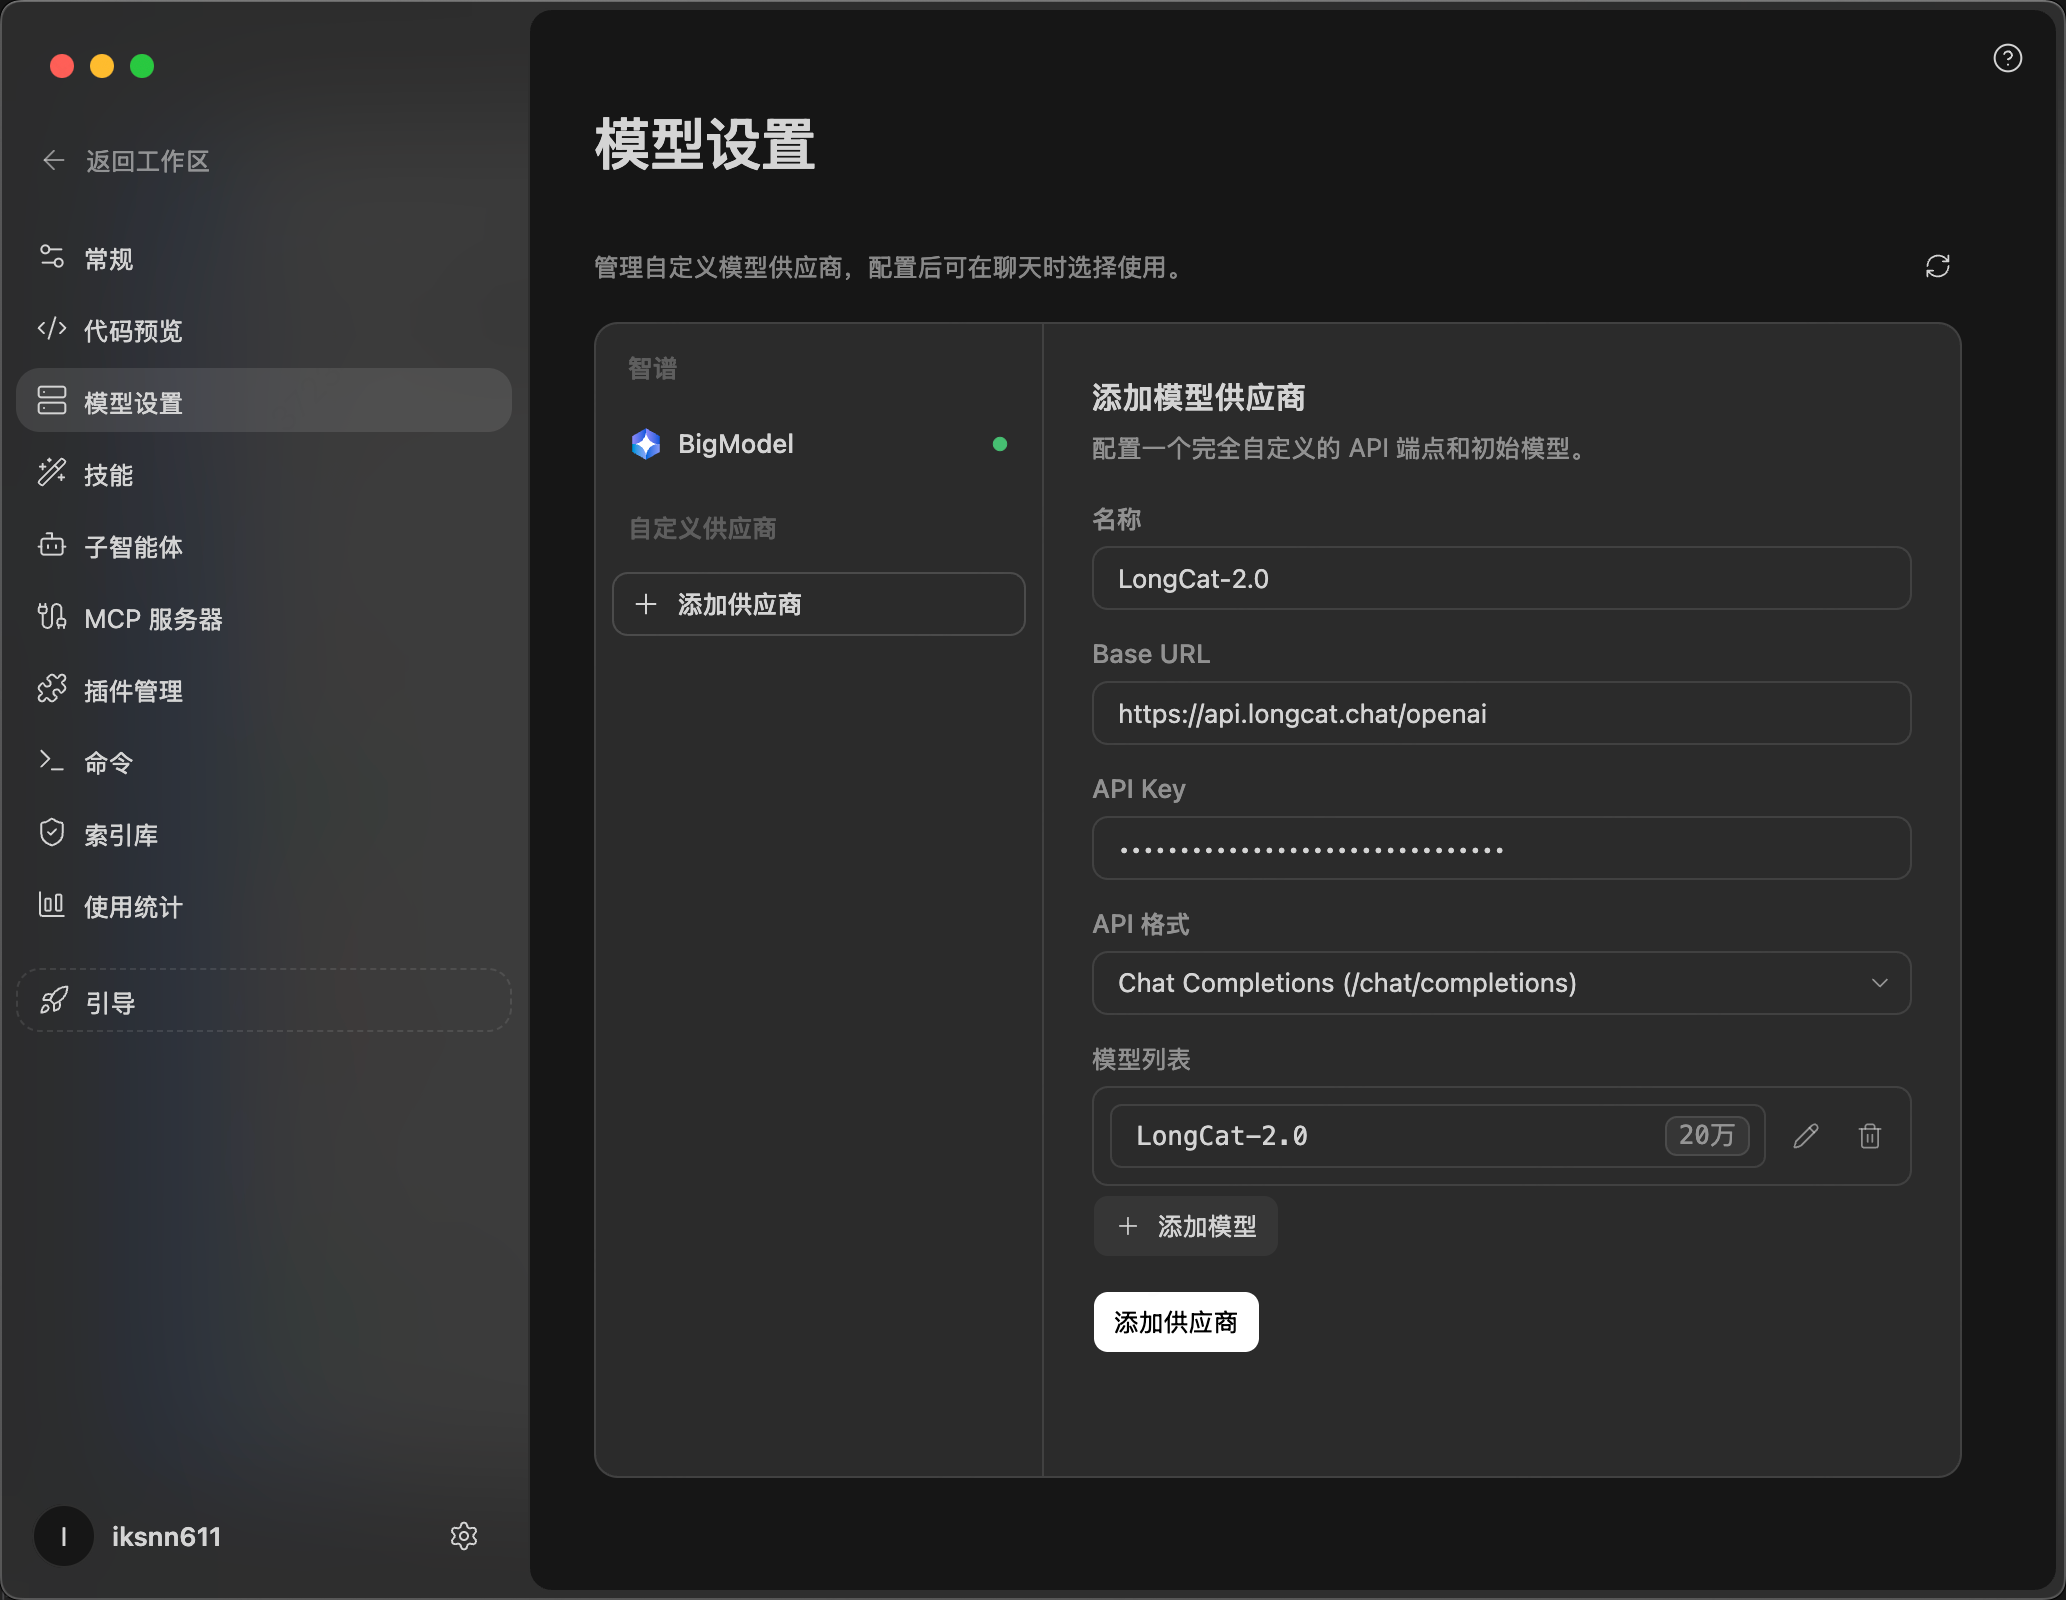Open the 索引库 section
The image size is (2066, 1600).
[264, 834]
